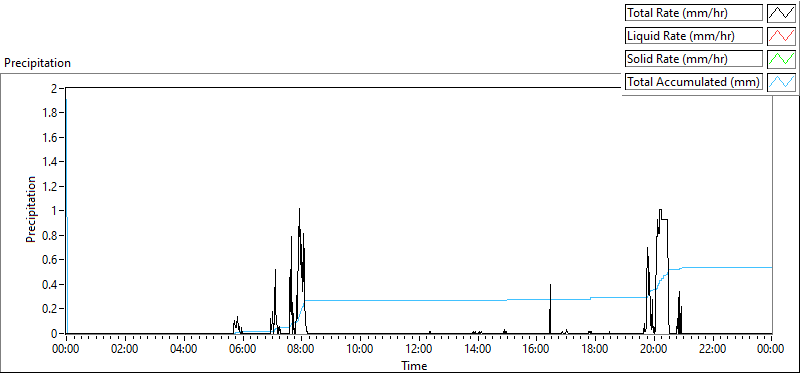Click the vertical Precipitation axis label
Viewport: 800px width, 373px height.
coord(31,210)
